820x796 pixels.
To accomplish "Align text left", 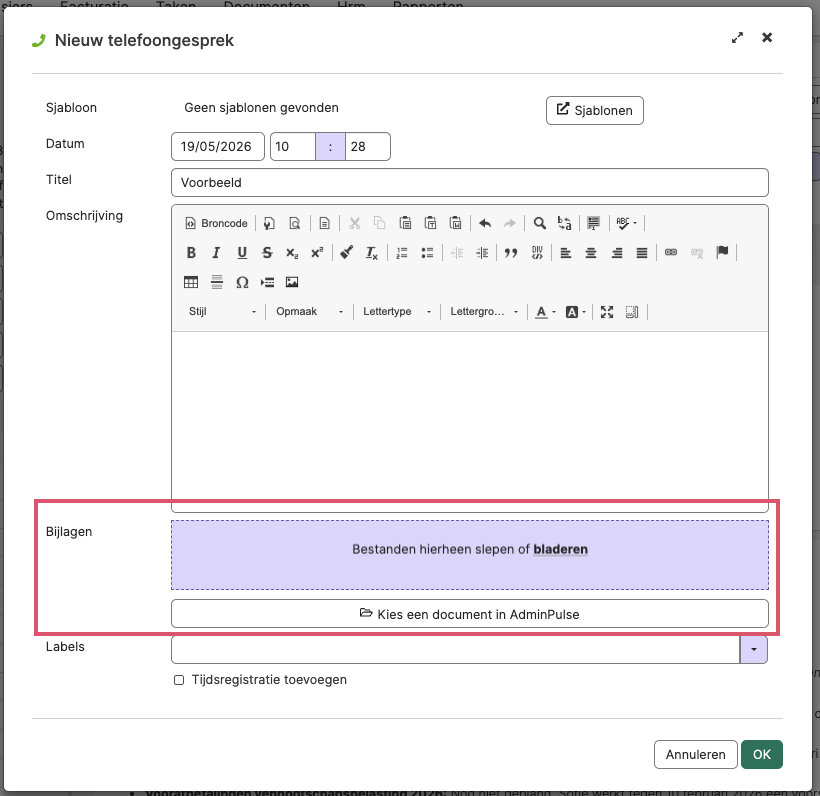I will (565, 253).
